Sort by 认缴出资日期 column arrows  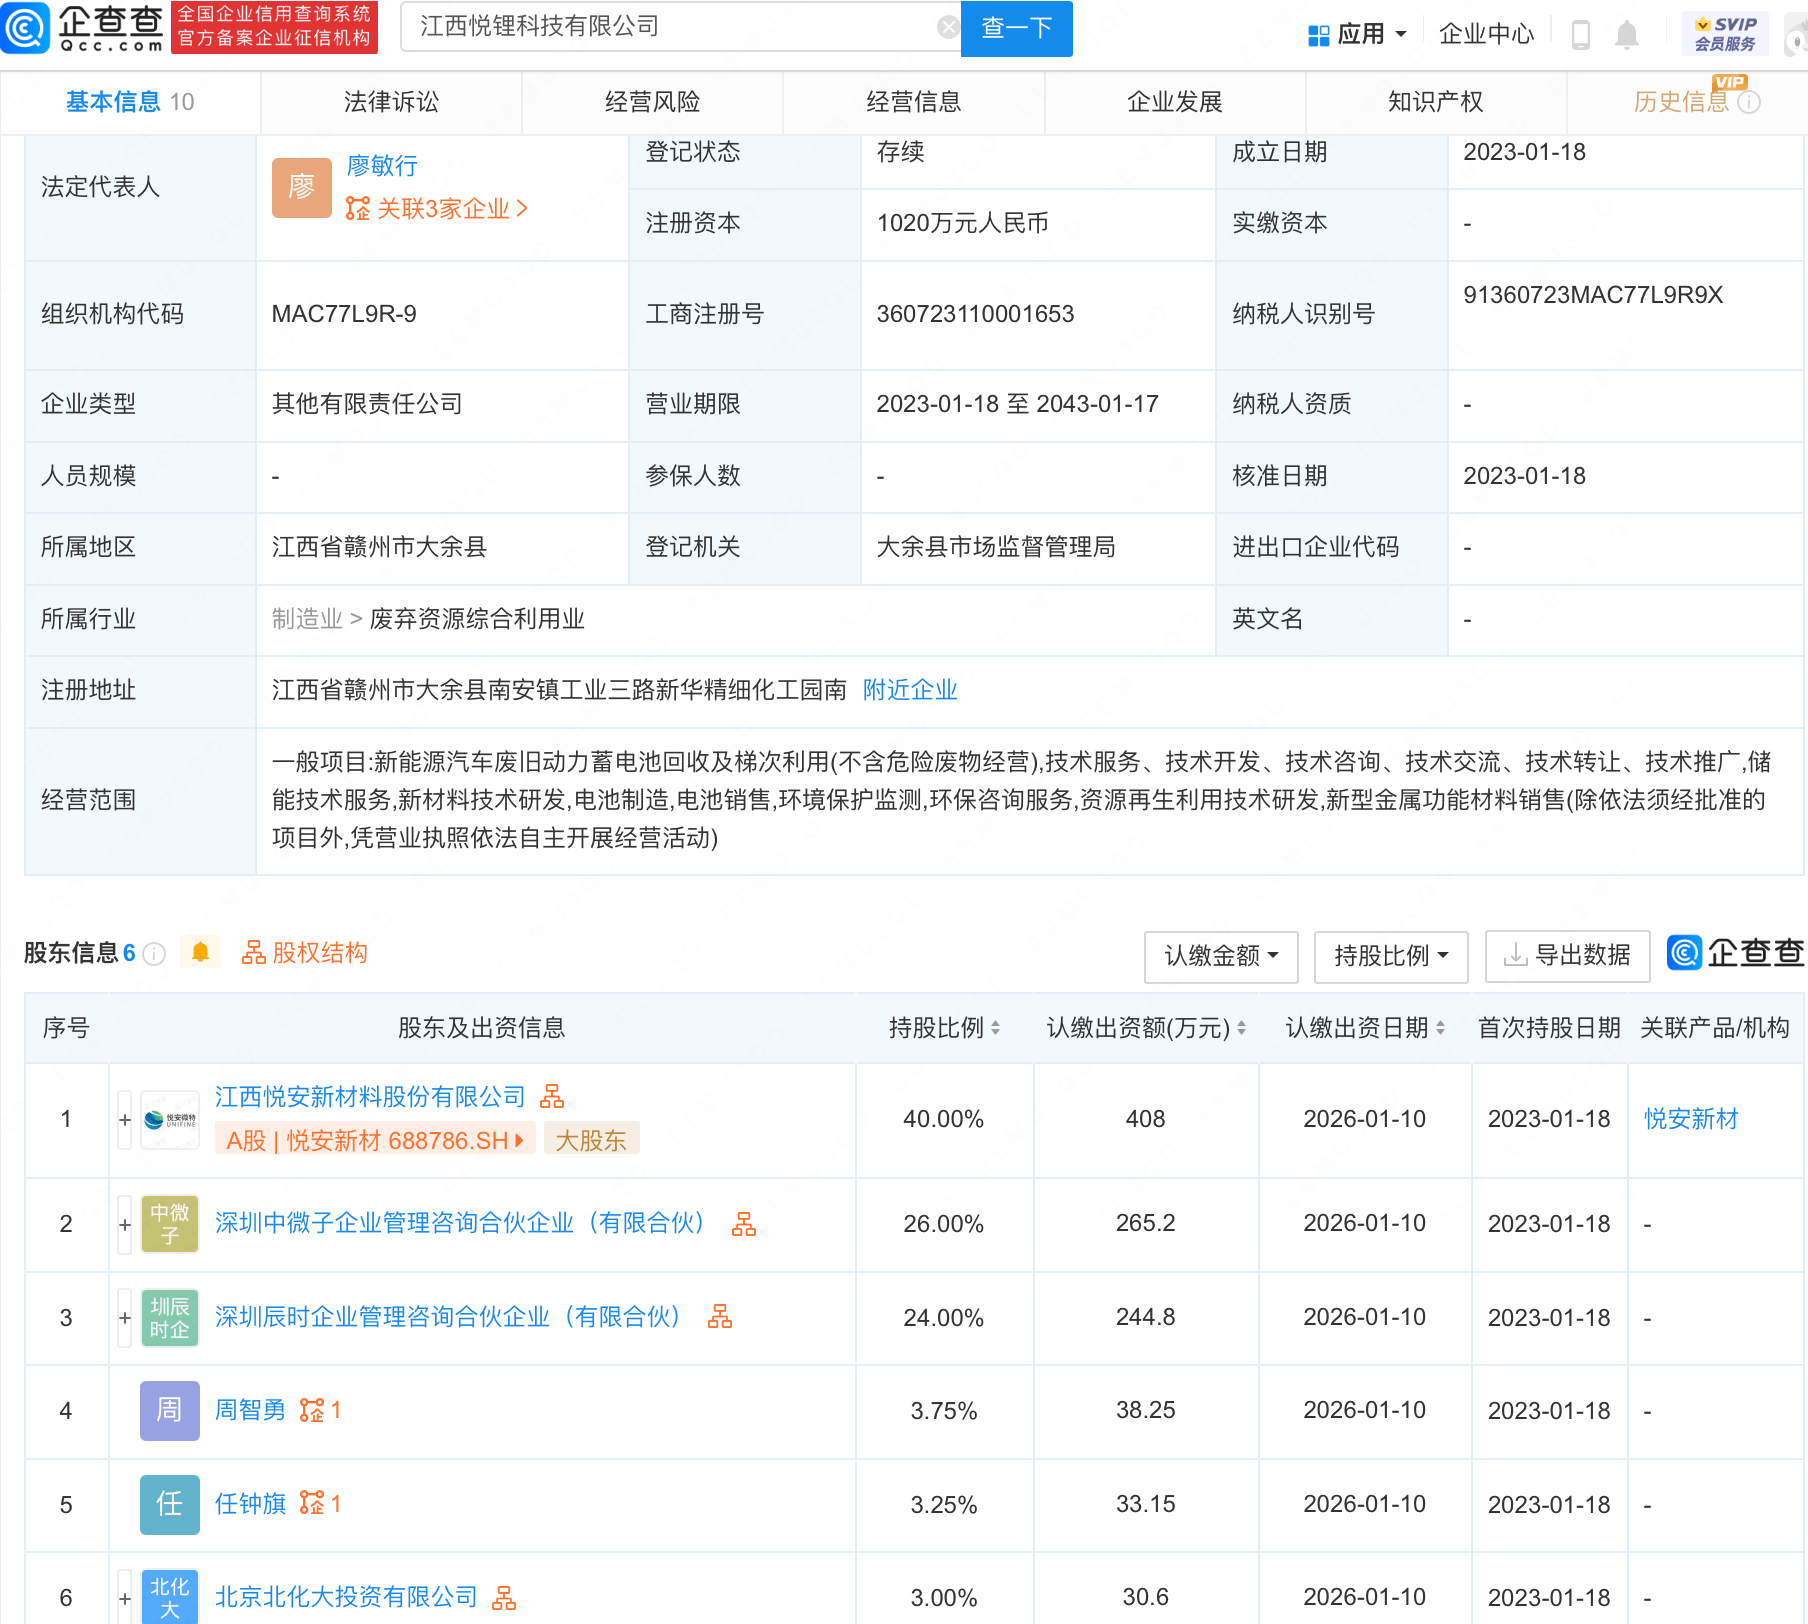(x=1440, y=1028)
